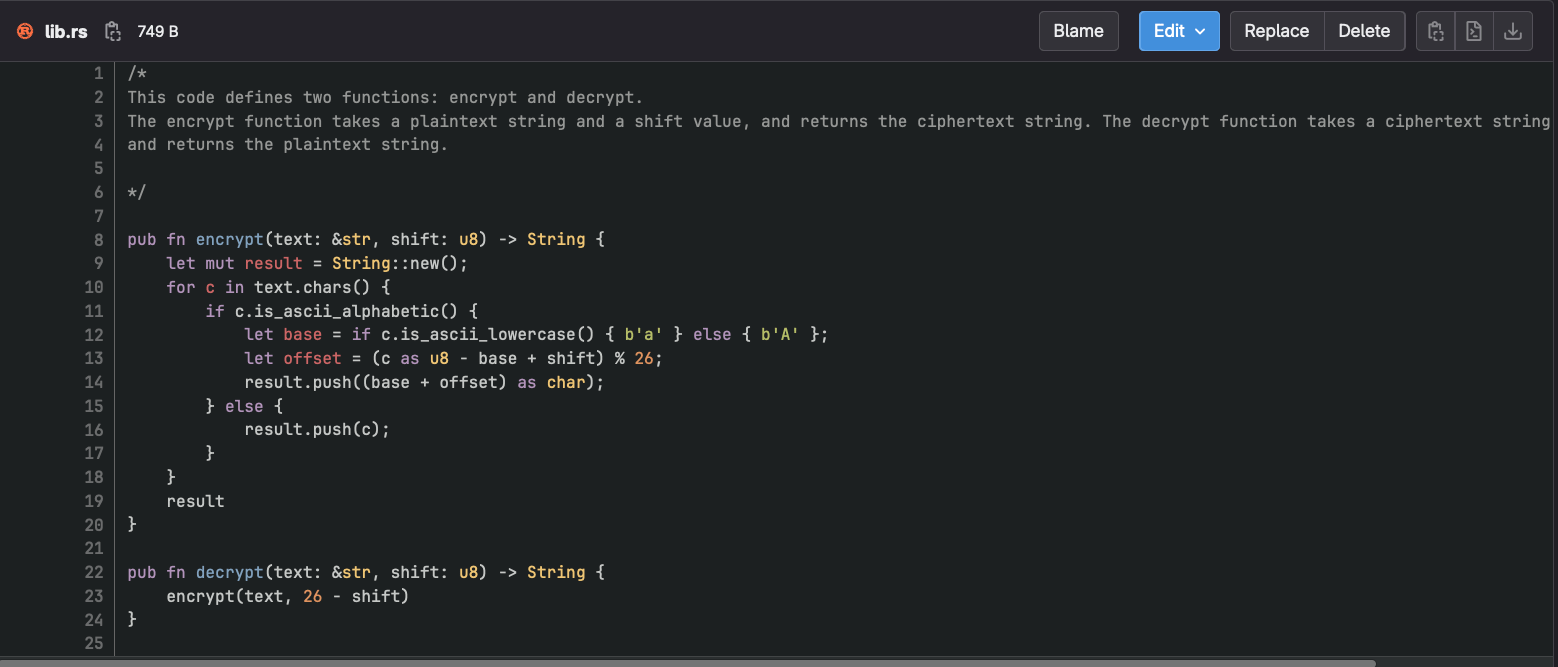
Task: Select line number 13 with the offset calculation
Action: (x=93, y=358)
